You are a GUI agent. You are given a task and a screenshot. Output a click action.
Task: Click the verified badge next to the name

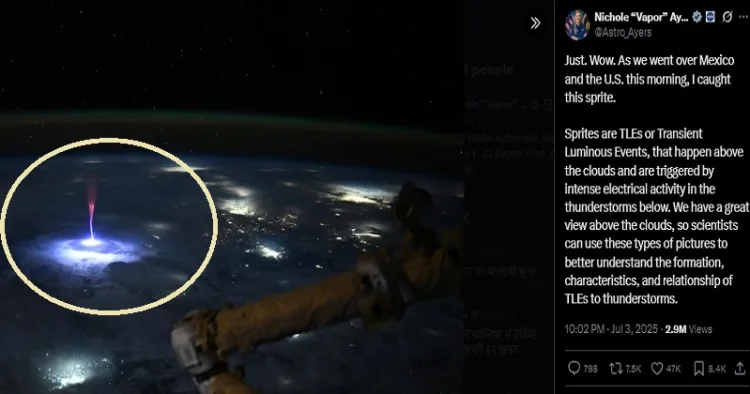697,17
